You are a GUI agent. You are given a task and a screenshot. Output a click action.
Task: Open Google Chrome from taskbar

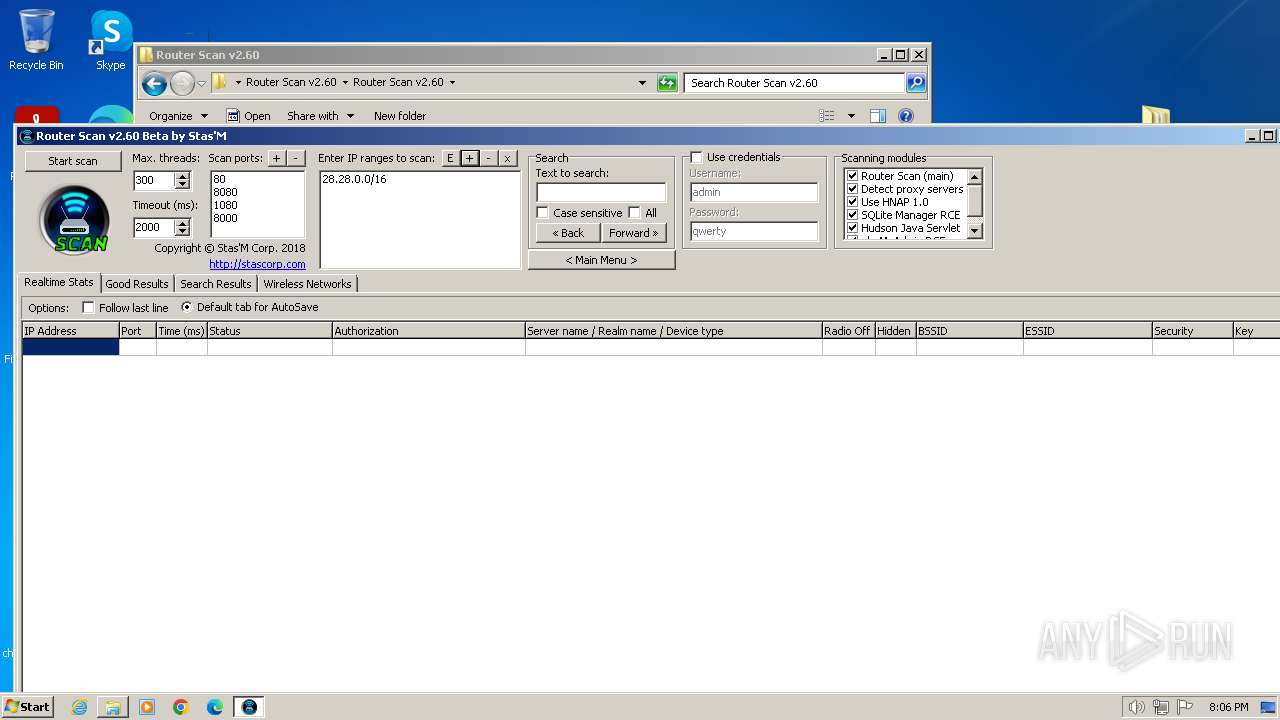[181, 707]
